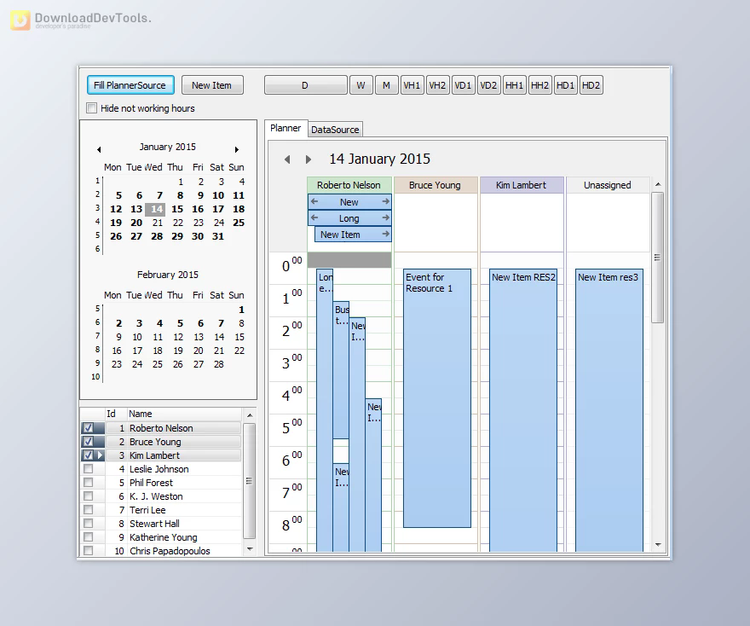Check K. J. Weston resource
The width and height of the screenshot is (750, 626).
[x=88, y=496]
